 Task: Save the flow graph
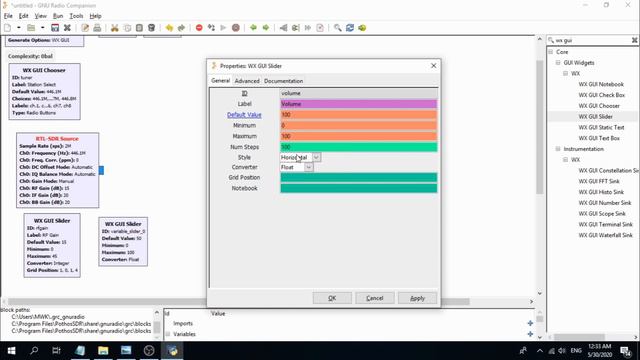tap(55, 28)
